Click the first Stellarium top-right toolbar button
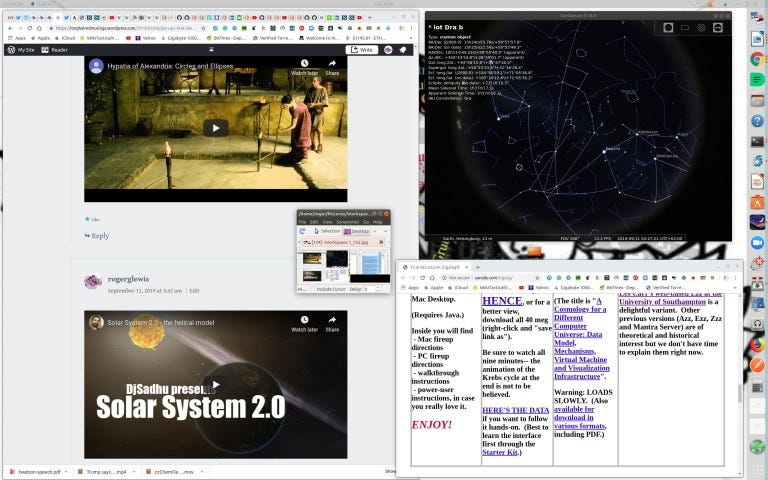 click(x=668, y=27)
